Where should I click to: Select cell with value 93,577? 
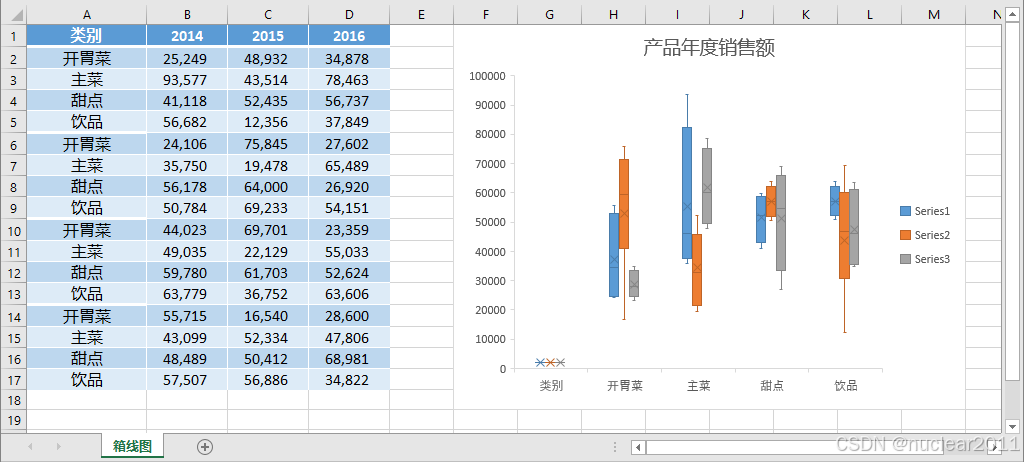187,80
